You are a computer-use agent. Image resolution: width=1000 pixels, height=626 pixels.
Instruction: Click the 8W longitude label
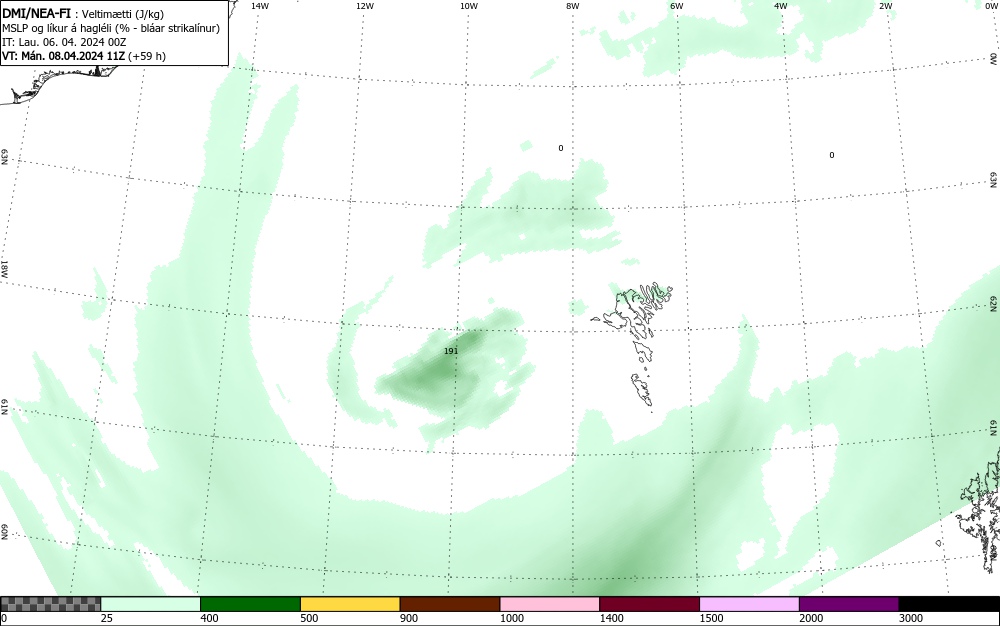point(573,6)
